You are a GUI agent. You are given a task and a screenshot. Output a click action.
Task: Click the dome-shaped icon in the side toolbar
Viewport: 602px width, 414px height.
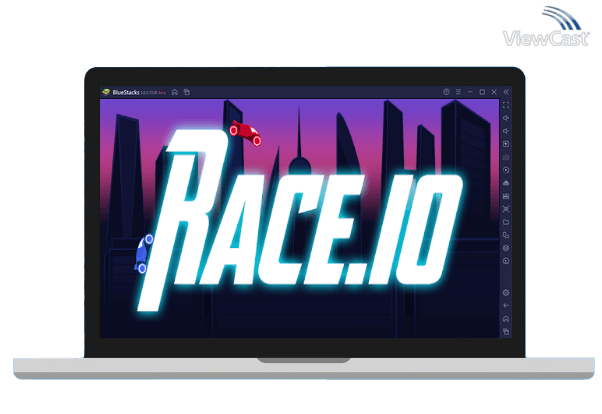506,183
